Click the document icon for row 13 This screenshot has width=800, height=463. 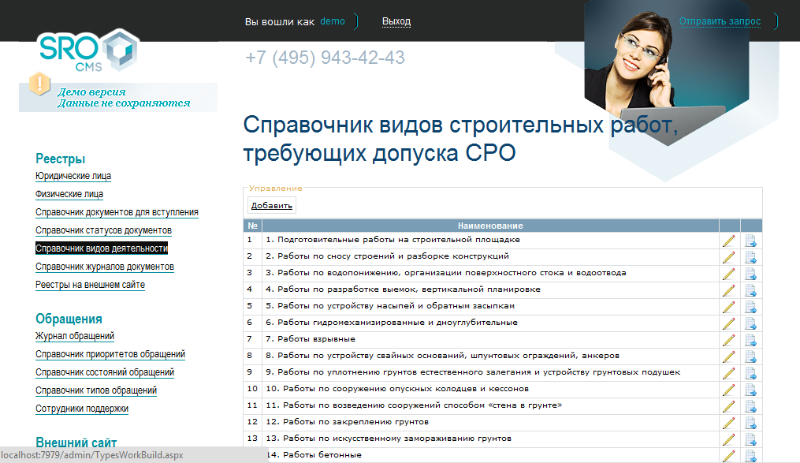pyautogui.click(x=750, y=438)
